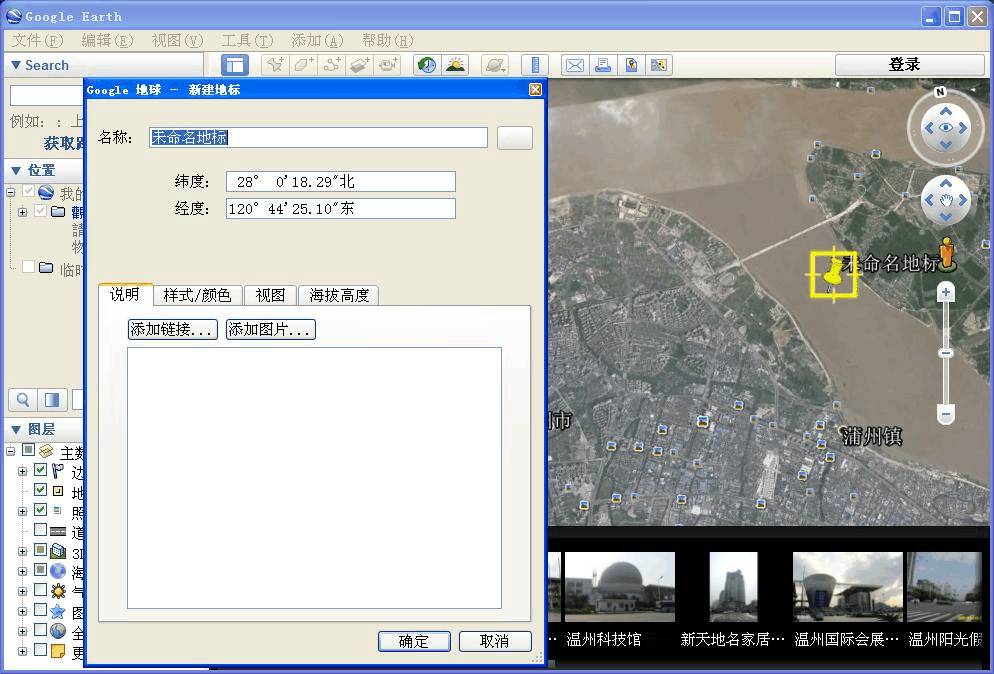Click the Google Earth globe icon in Places tree

46,192
